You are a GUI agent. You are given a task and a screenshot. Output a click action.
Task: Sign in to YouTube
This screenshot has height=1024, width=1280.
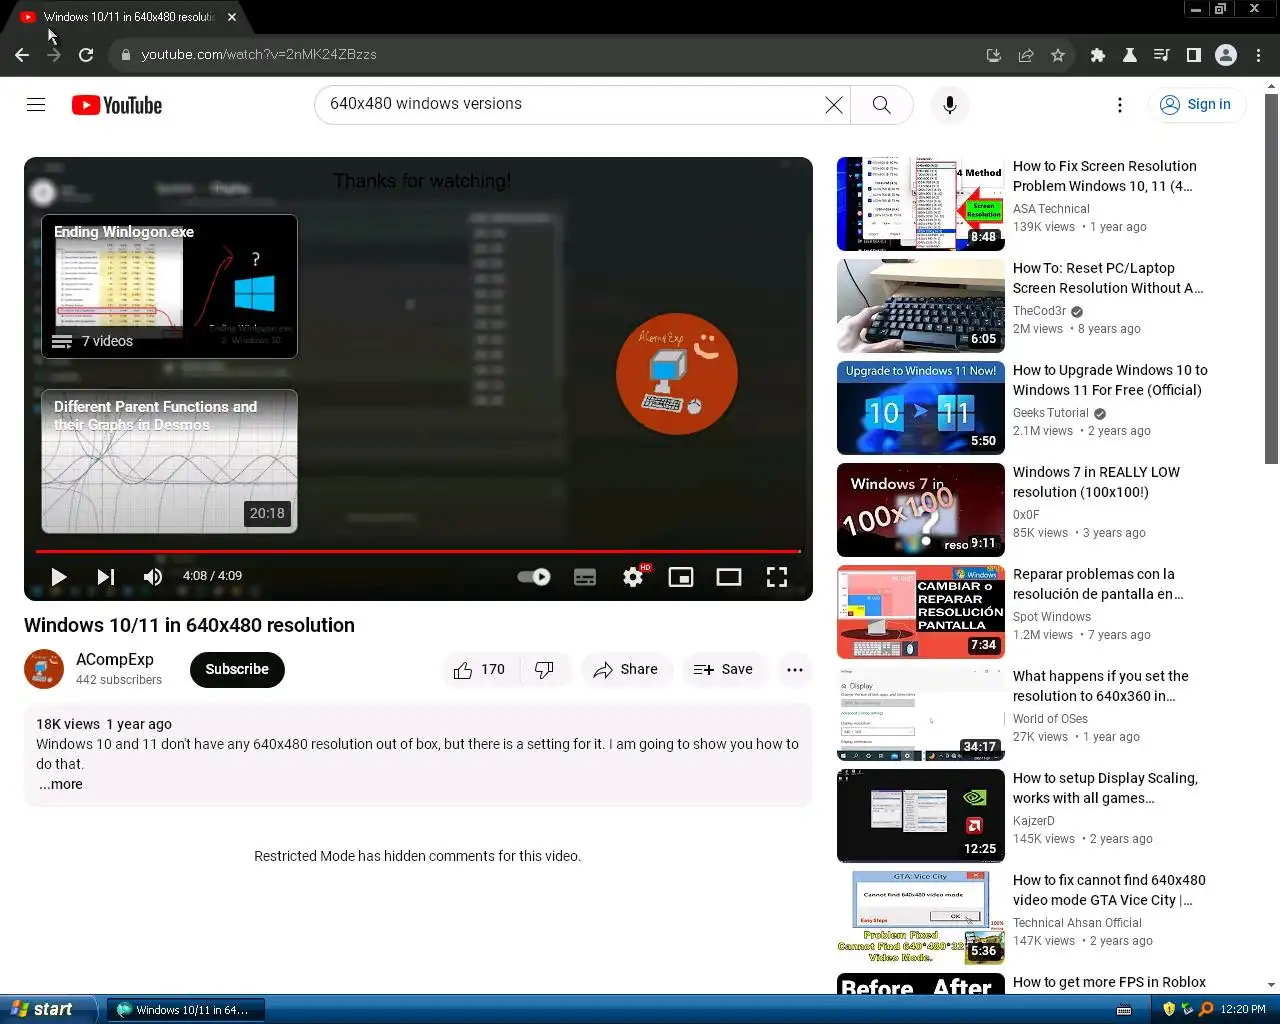click(x=1196, y=104)
